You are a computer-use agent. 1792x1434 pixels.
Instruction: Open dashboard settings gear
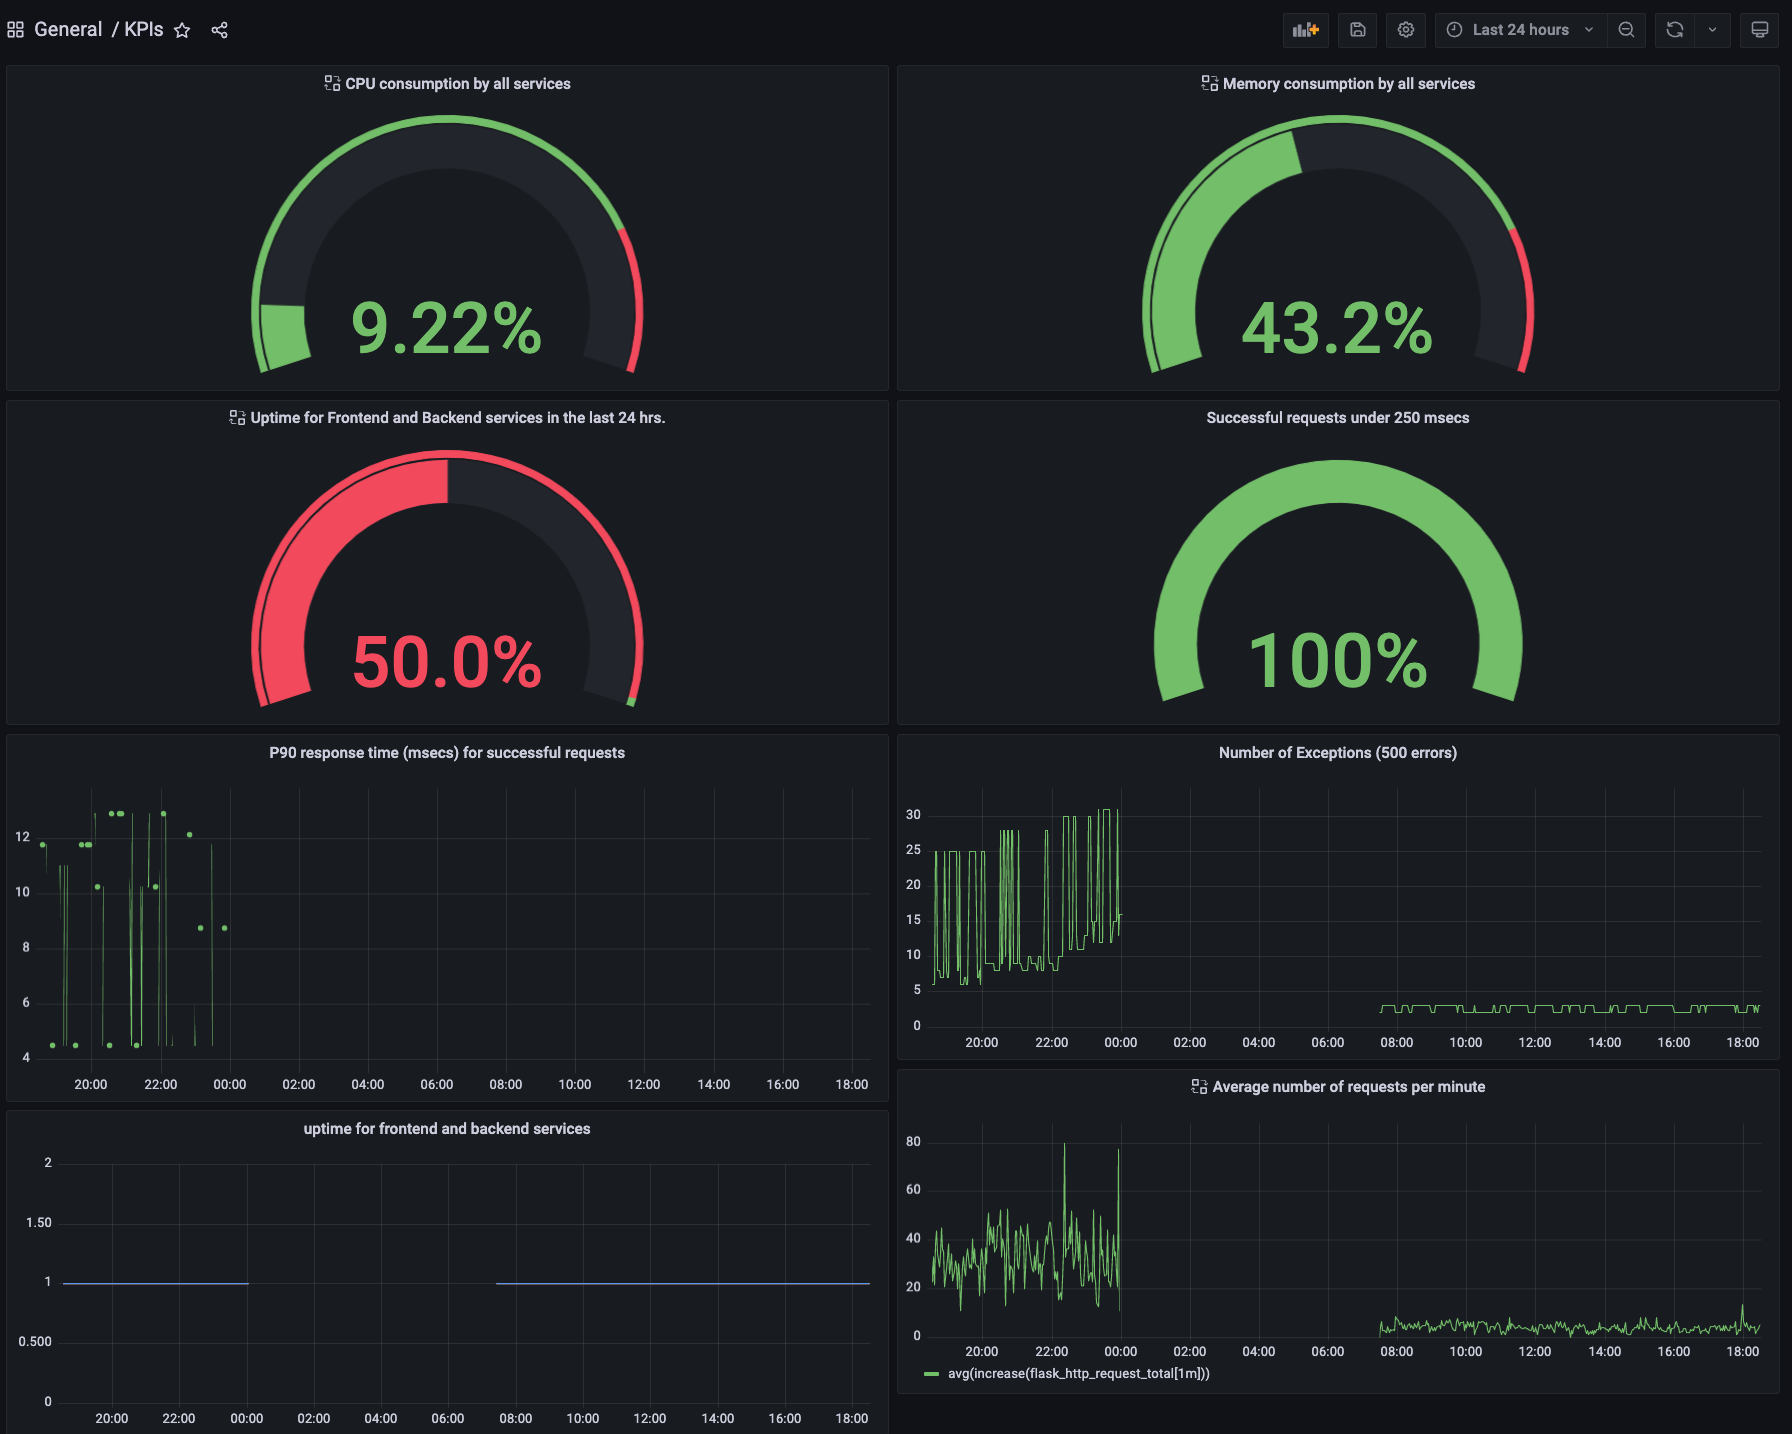point(1406,30)
